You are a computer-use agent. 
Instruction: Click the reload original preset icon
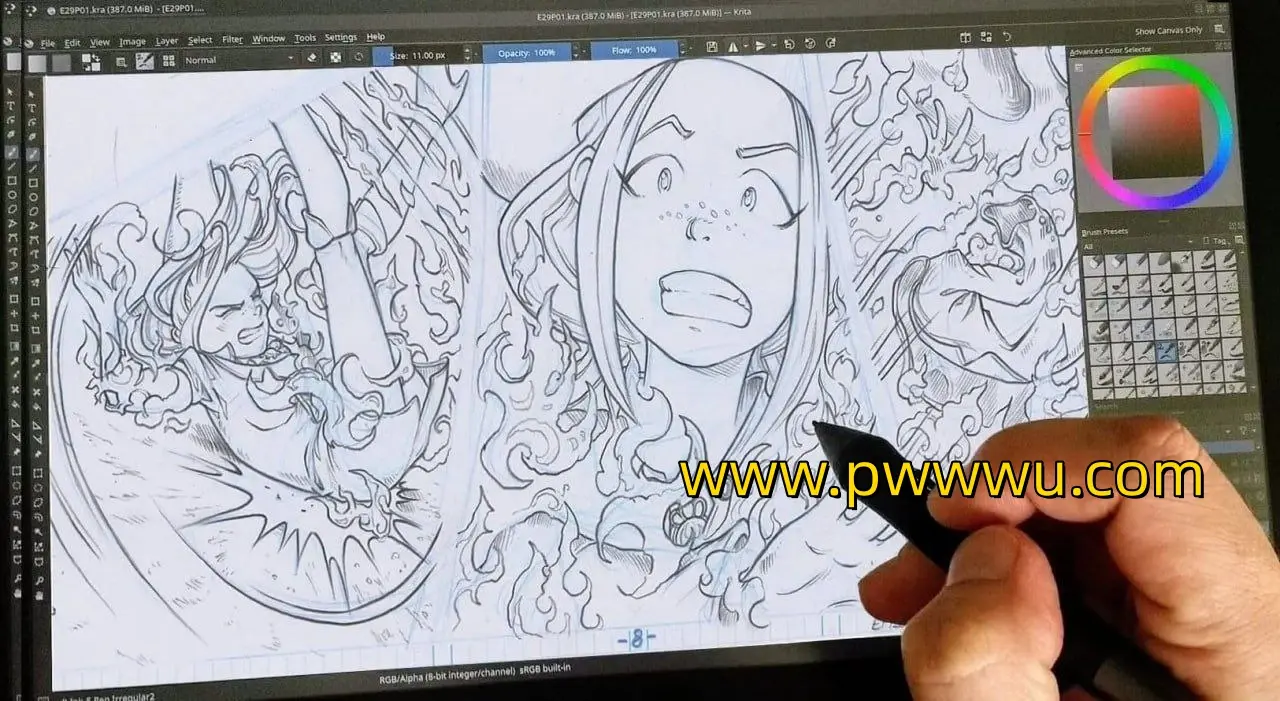pos(360,58)
